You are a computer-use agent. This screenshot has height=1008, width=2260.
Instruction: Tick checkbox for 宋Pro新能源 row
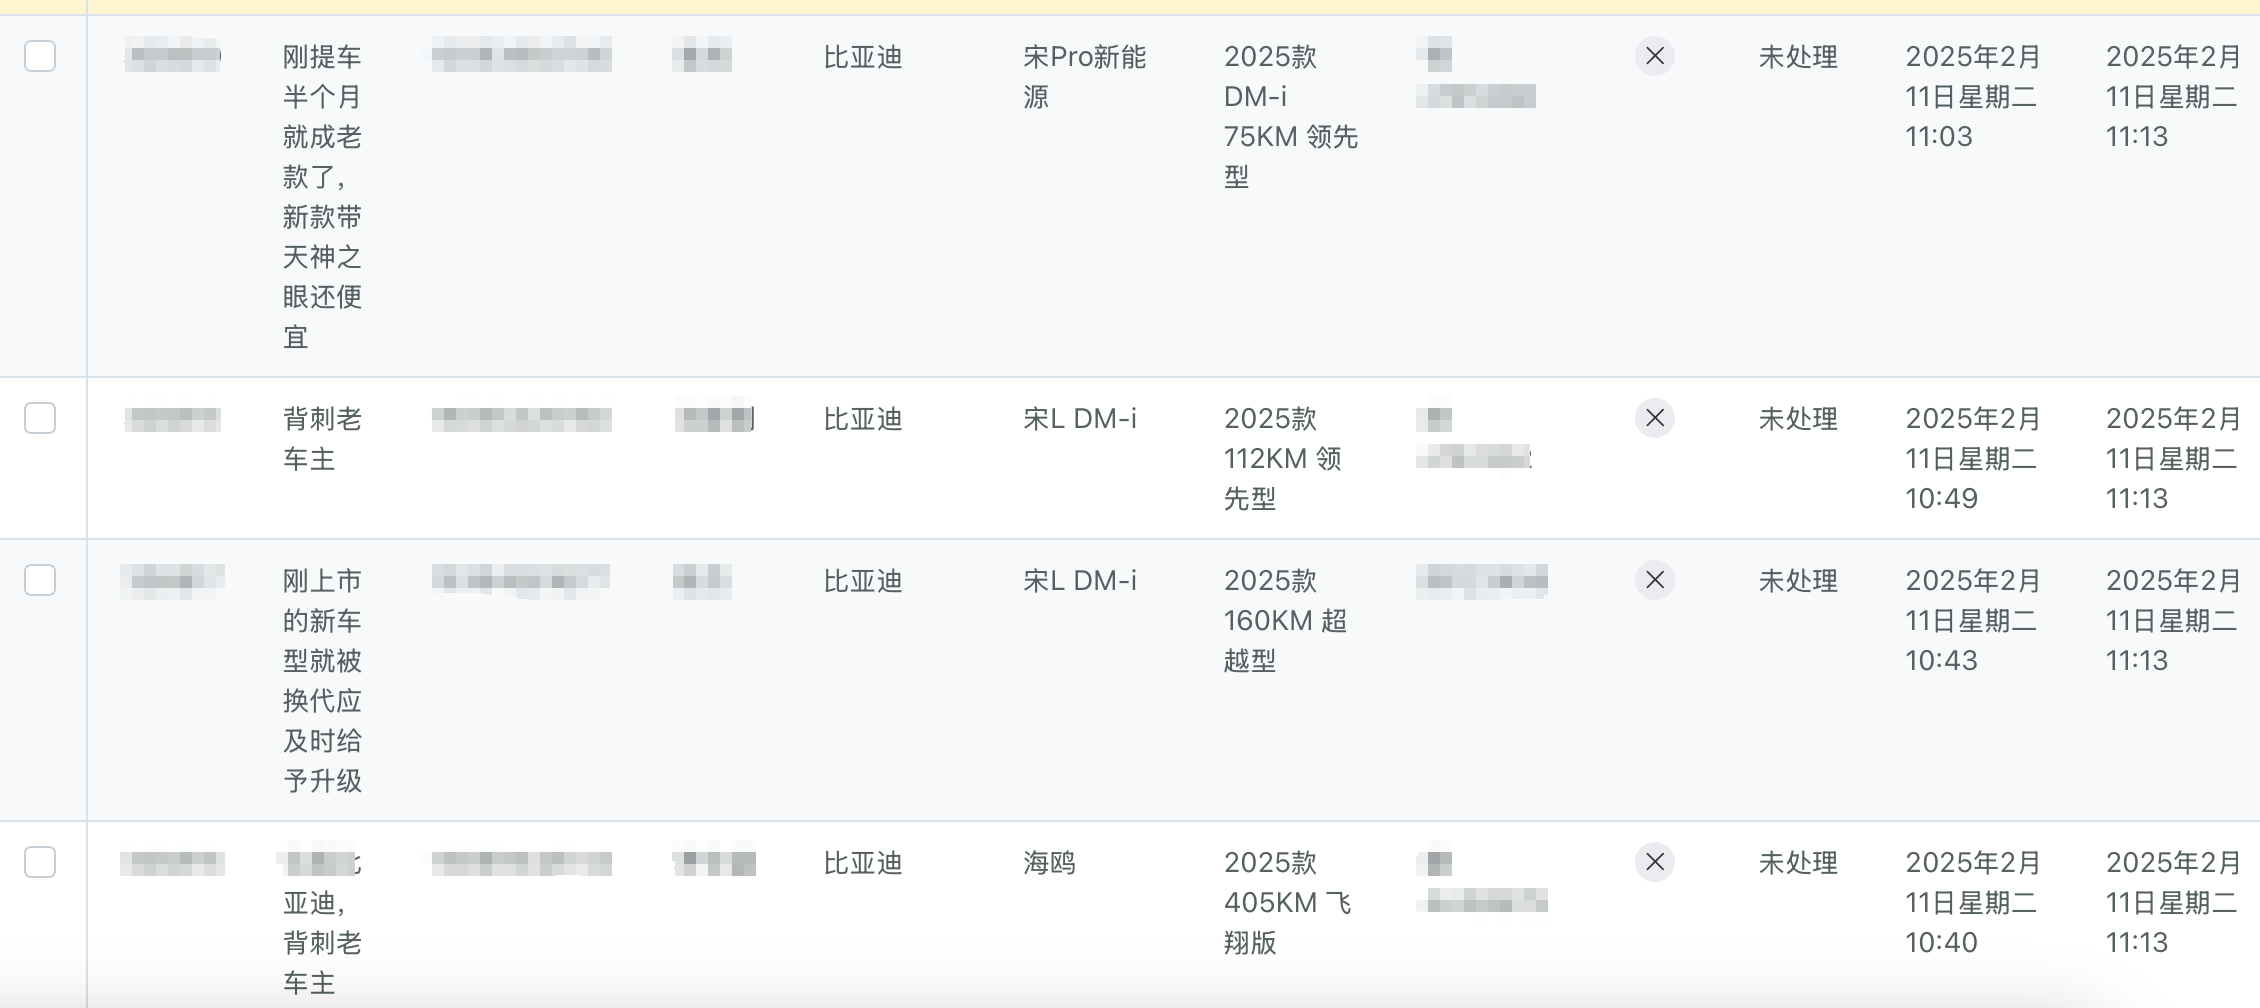point(40,56)
